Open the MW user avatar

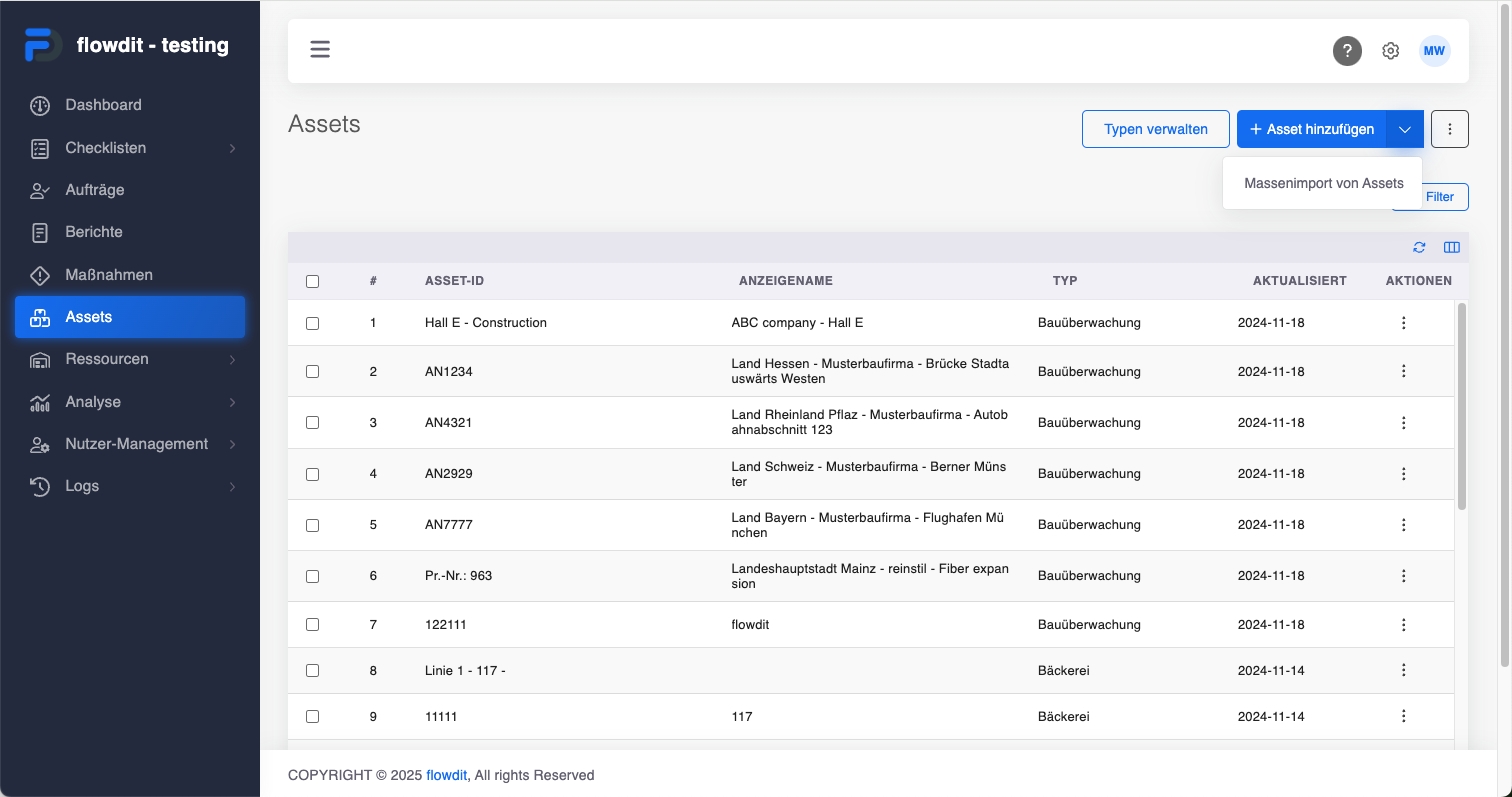point(1435,51)
